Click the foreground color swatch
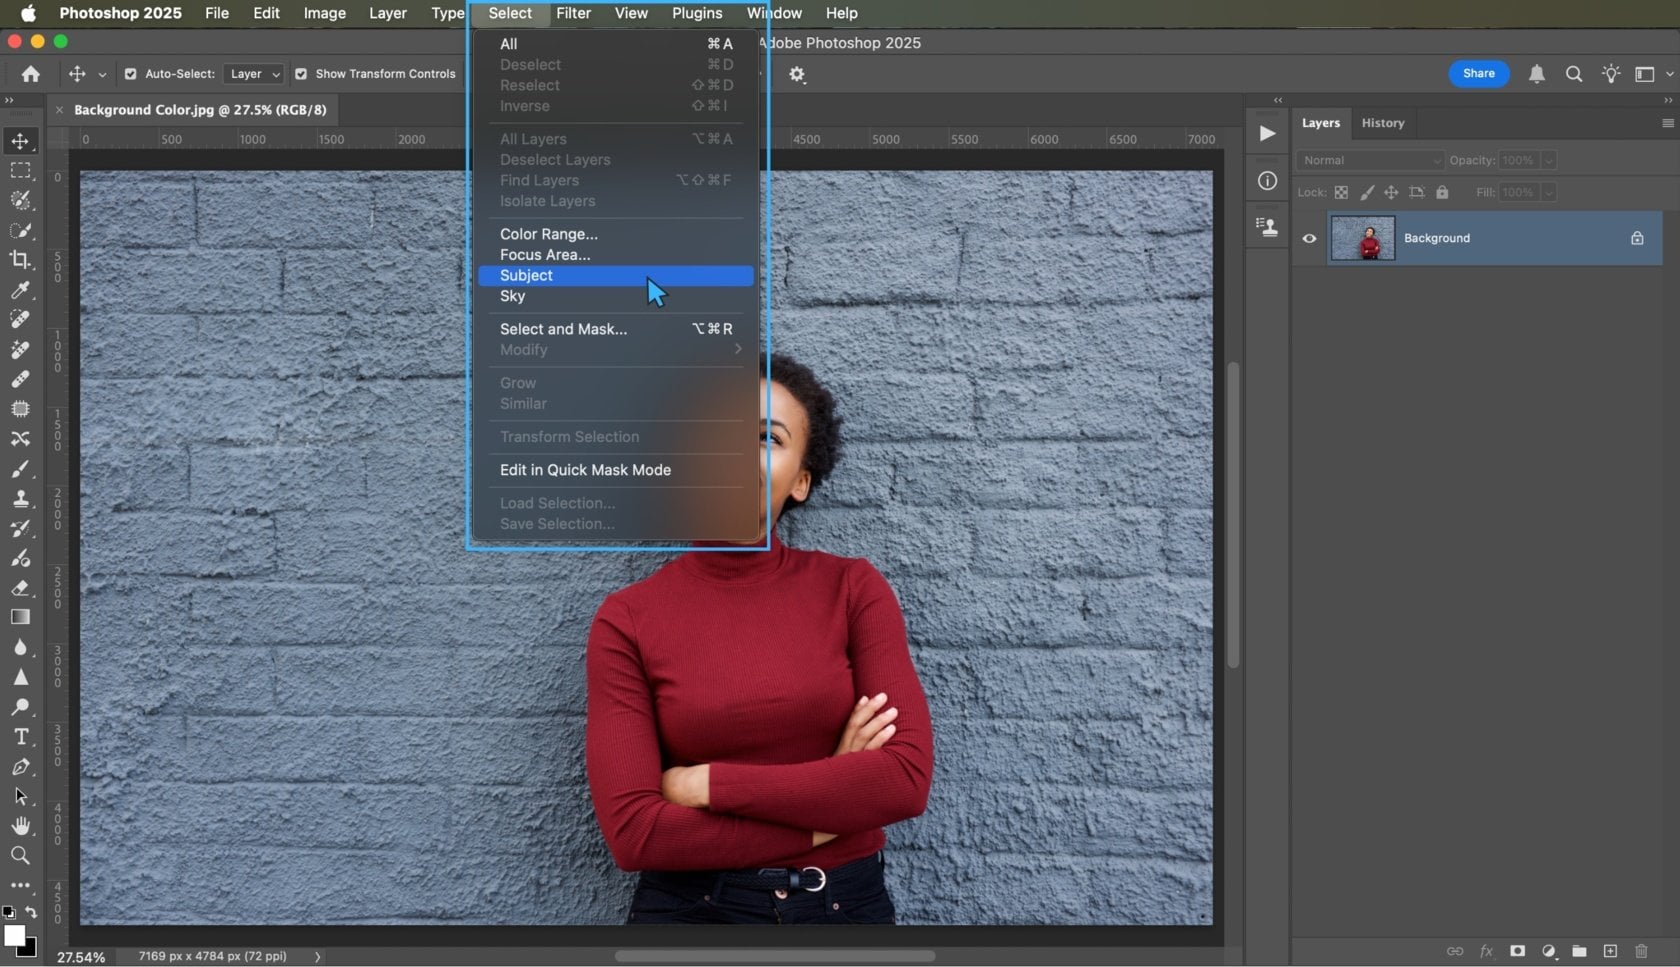The height and width of the screenshot is (967, 1680). pos(15,935)
